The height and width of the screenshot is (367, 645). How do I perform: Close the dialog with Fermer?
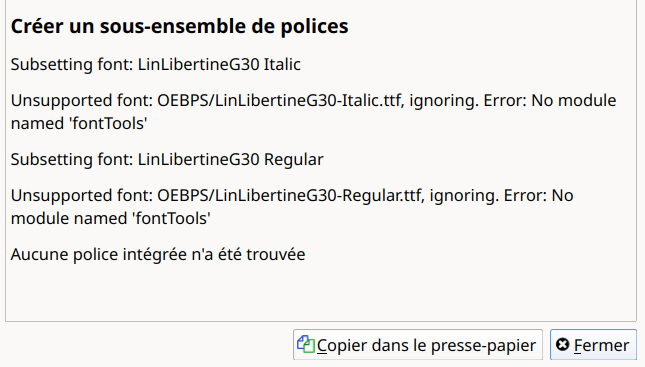(593, 345)
